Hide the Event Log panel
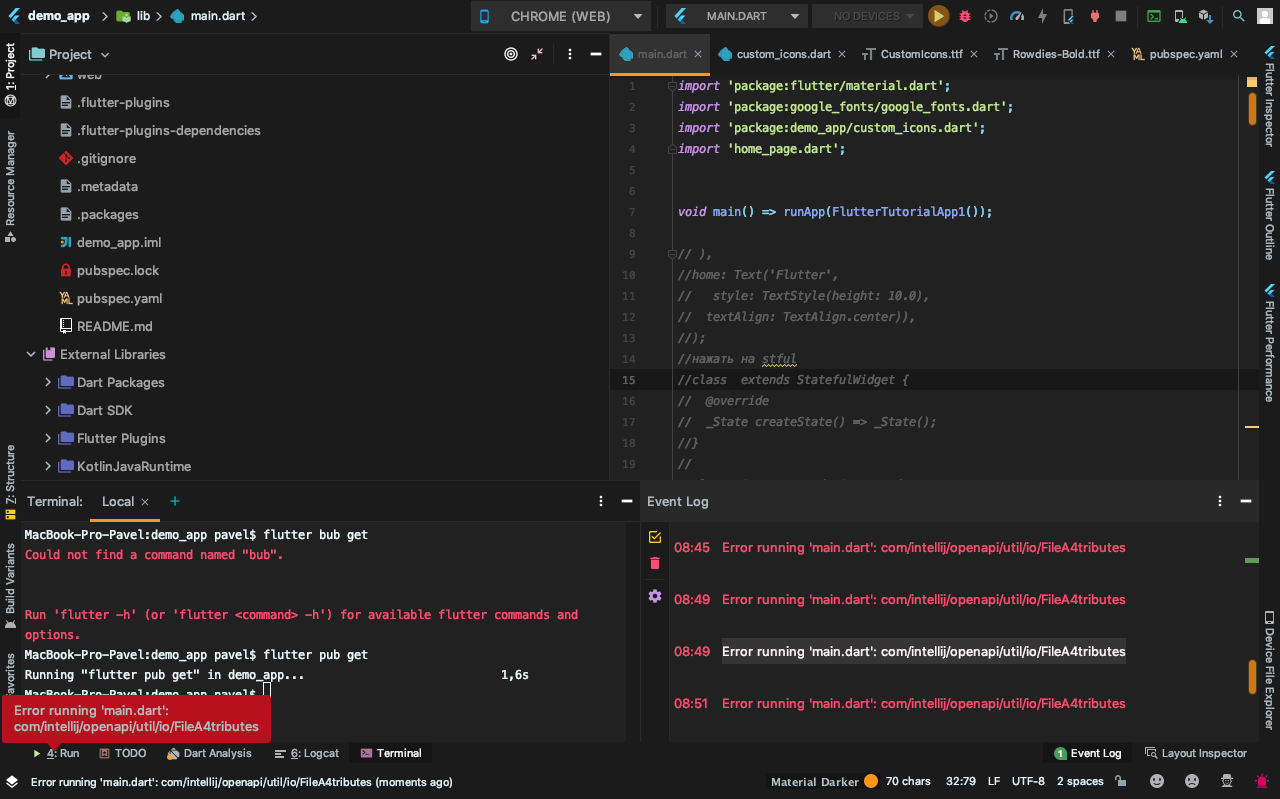1280x799 pixels. (x=1246, y=501)
